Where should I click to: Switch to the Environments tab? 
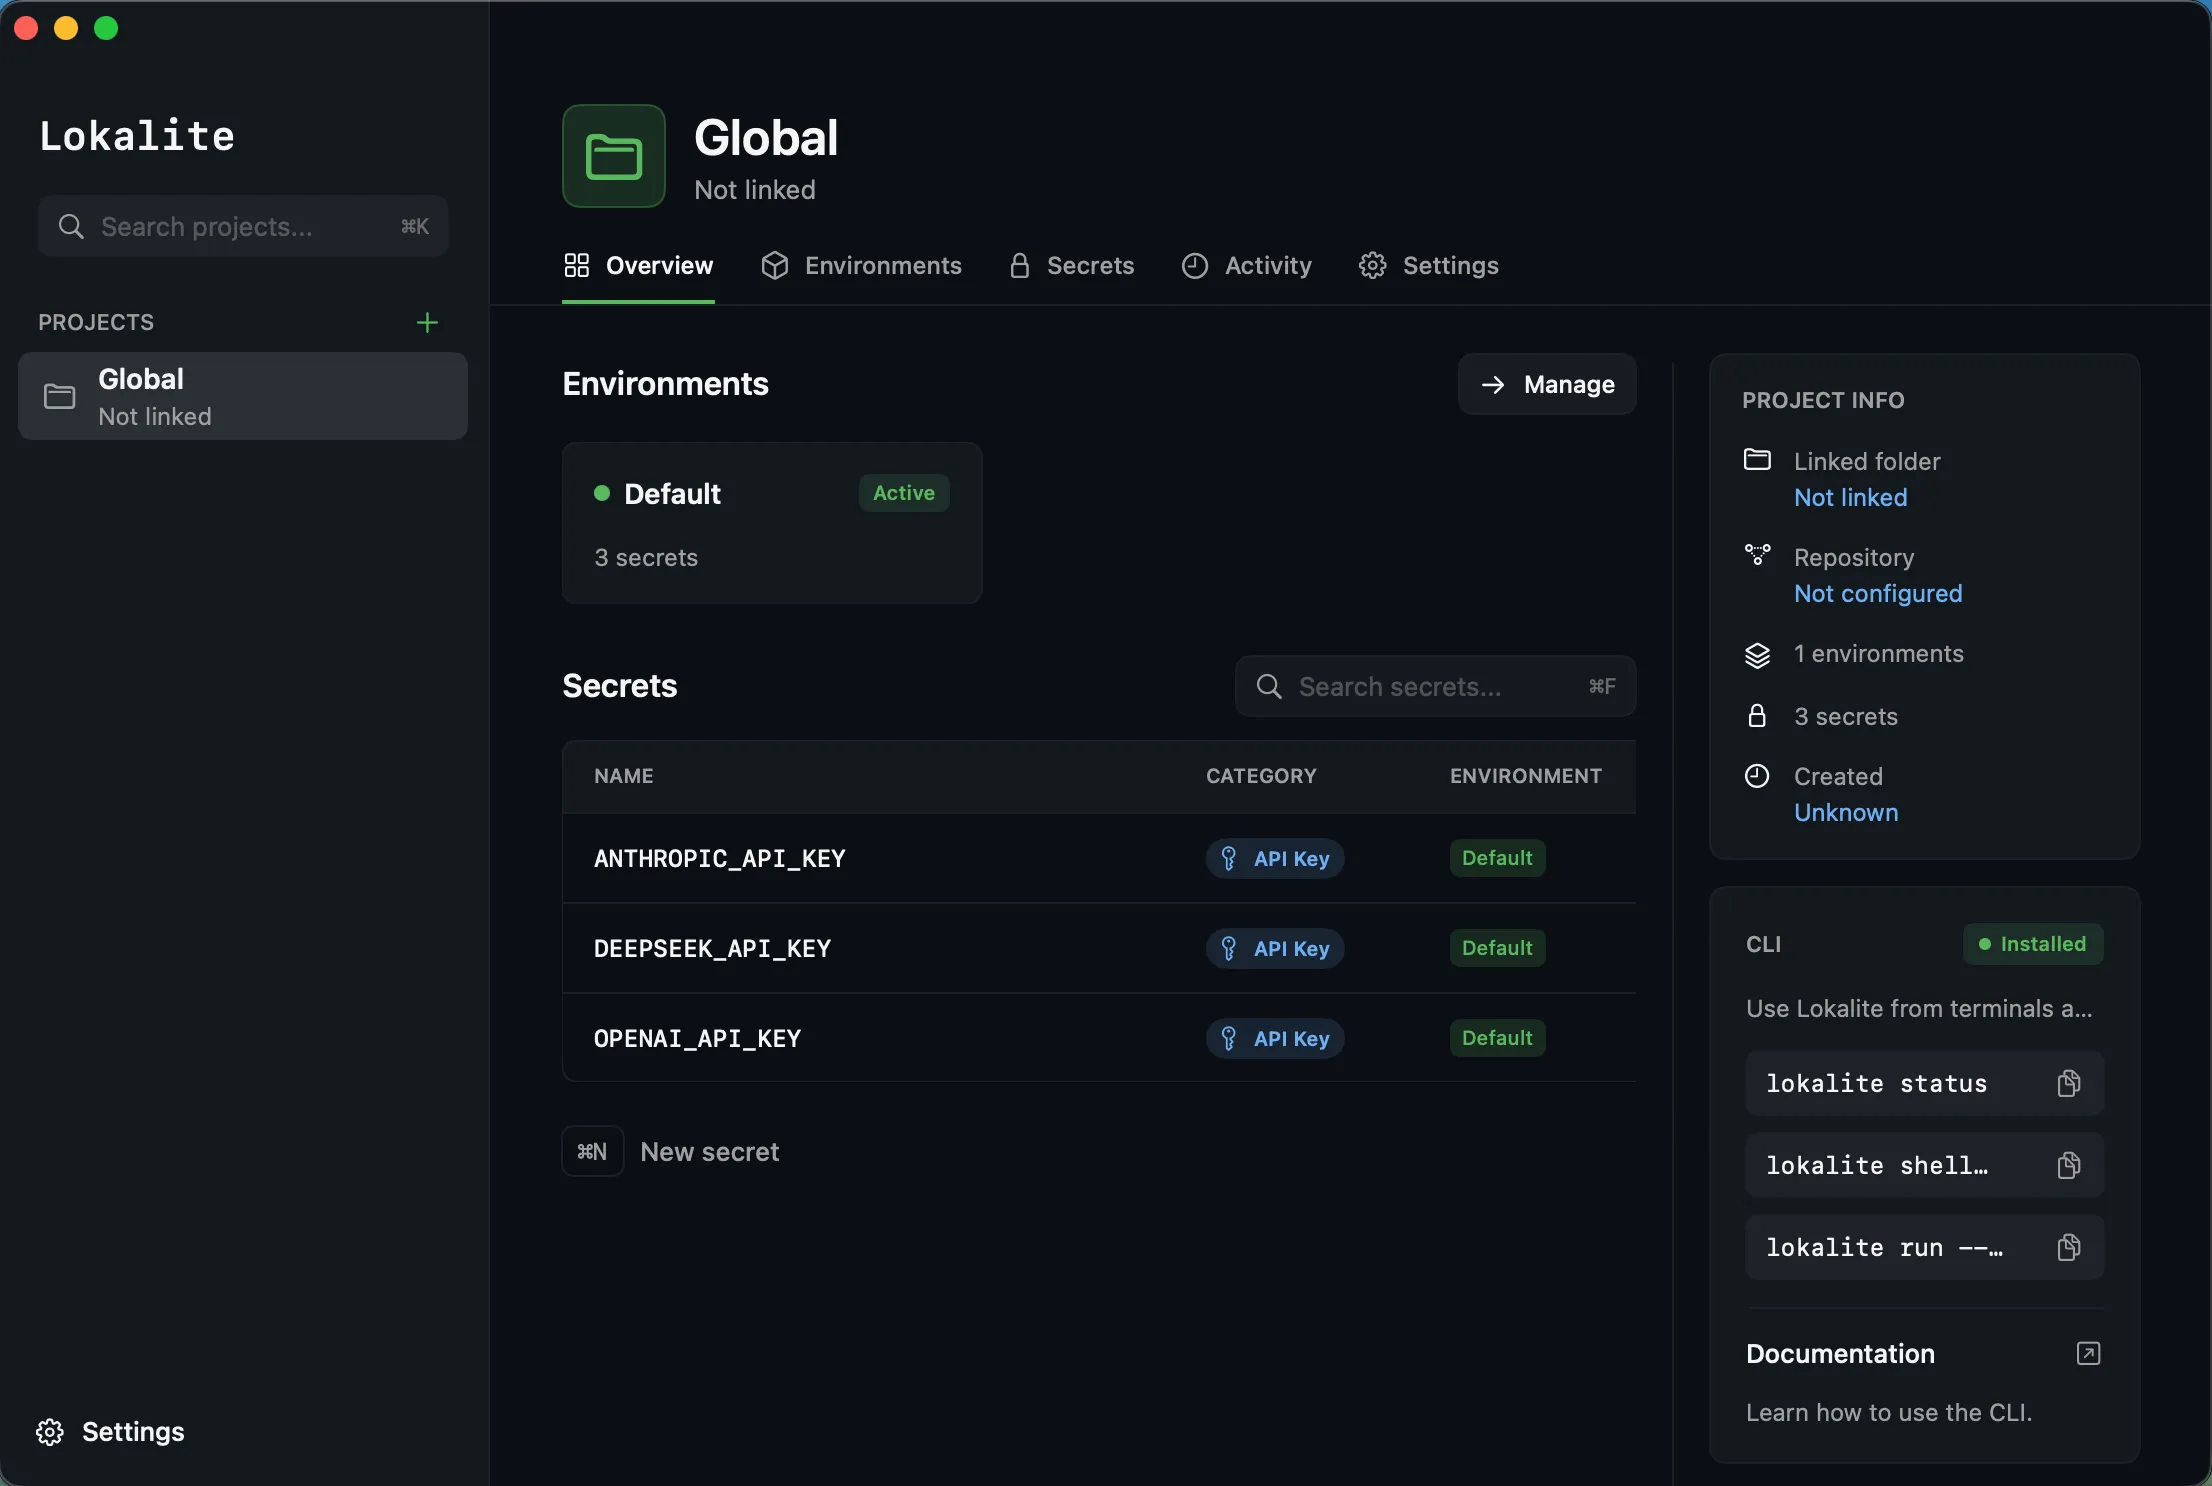pos(861,266)
